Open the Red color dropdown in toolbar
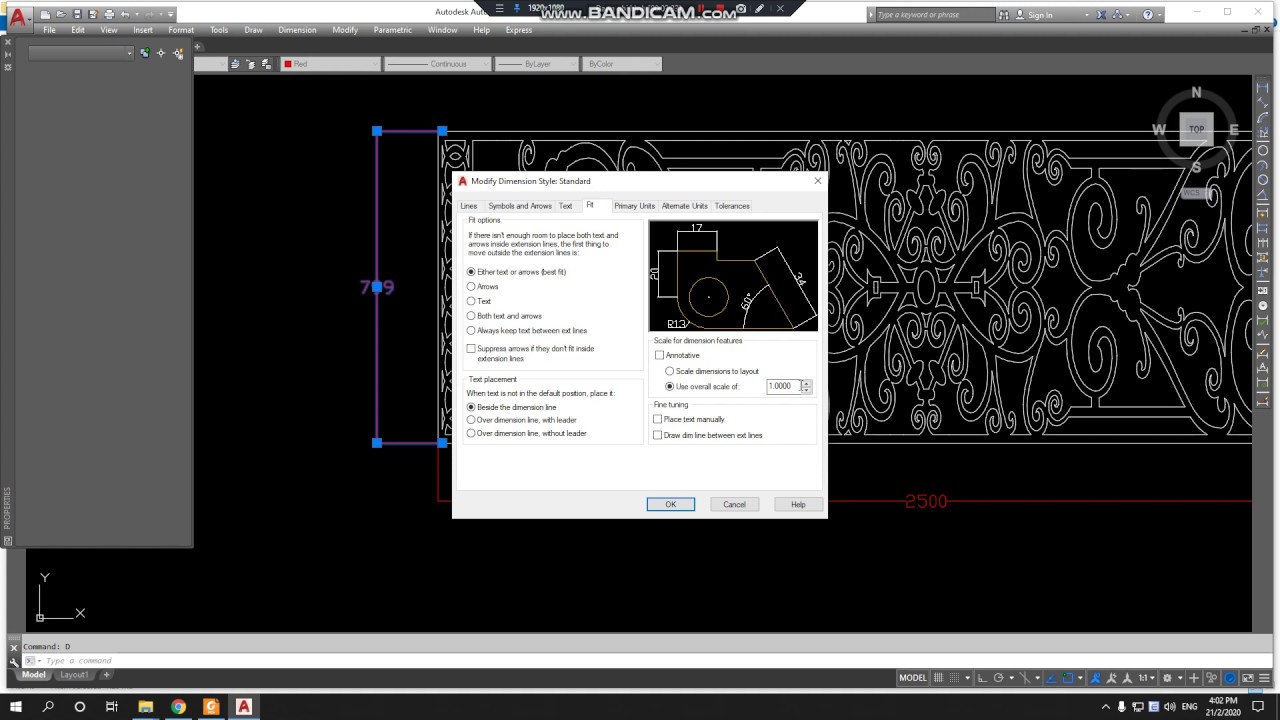1280x720 pixels. (x=331, y=64)
